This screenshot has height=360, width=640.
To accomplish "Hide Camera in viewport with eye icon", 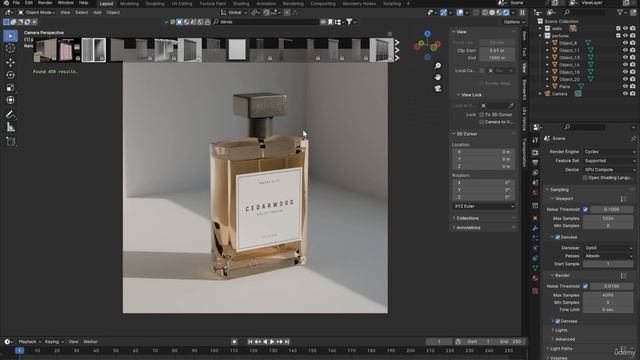I will [625, 94].
